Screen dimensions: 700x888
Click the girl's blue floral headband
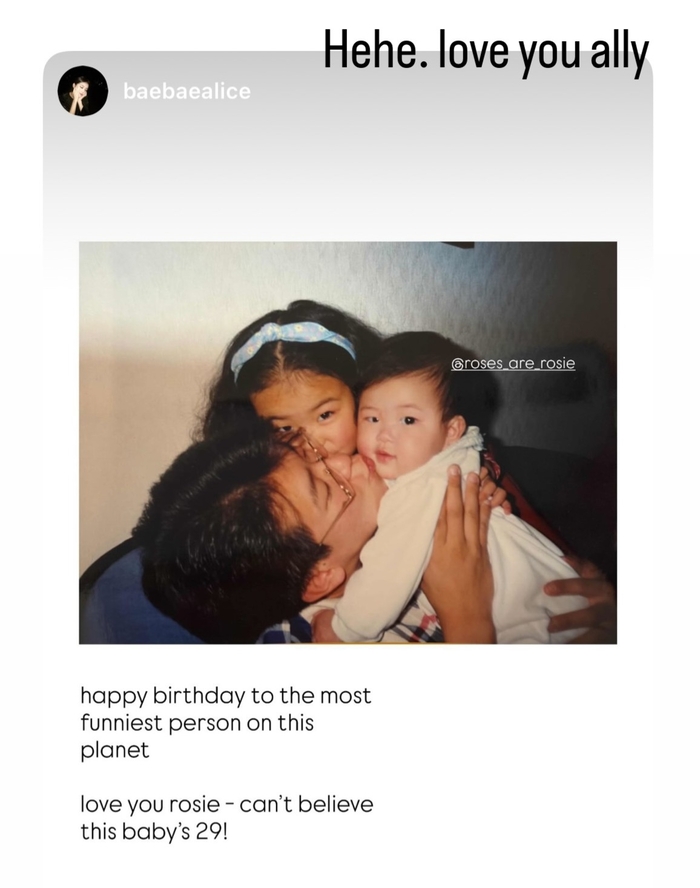(292, 343)
